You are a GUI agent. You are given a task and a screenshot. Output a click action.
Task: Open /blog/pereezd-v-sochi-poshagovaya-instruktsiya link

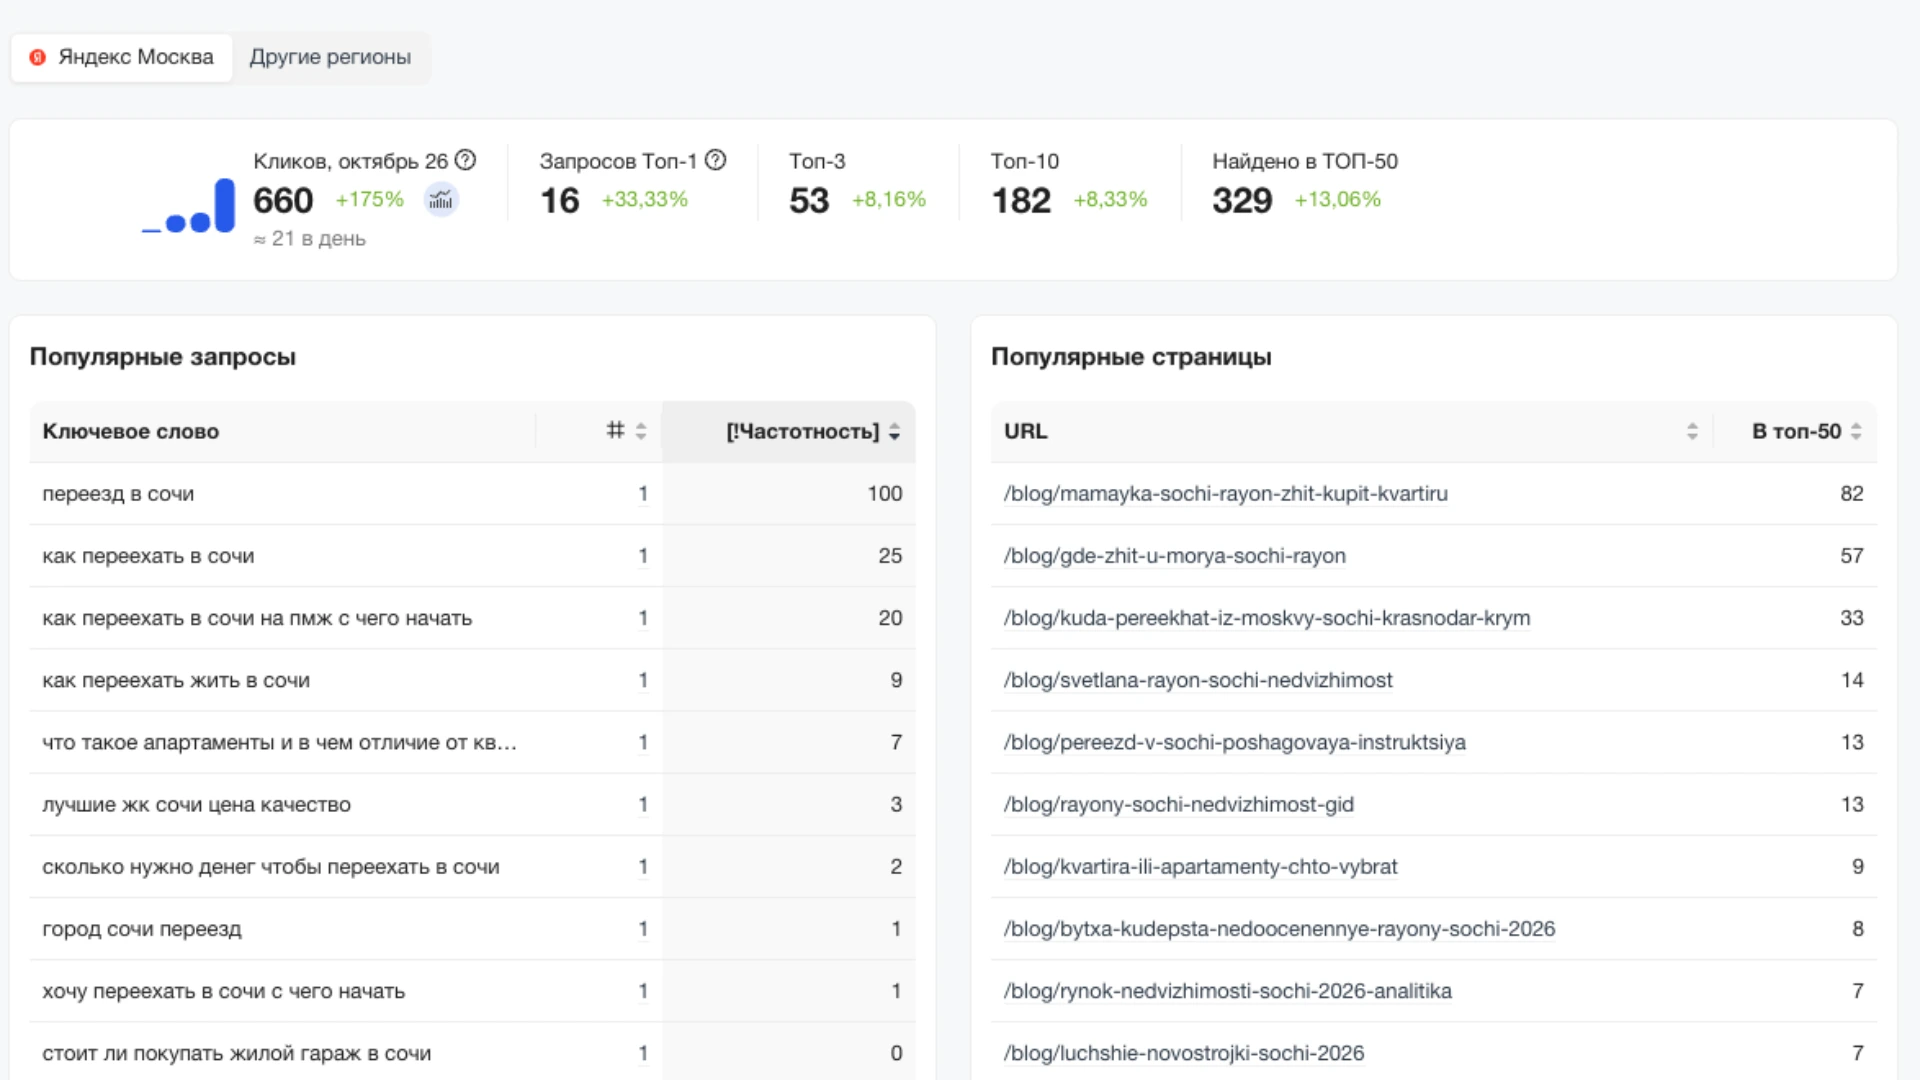click(1234, 742)
